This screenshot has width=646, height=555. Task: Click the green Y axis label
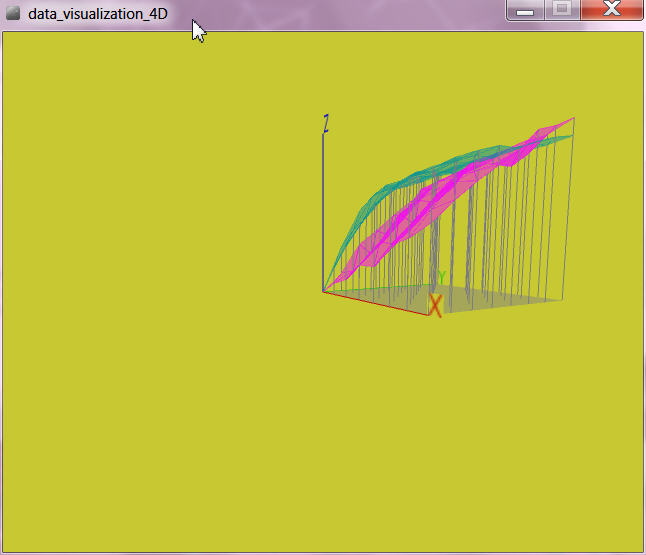[x=441, y=277]
